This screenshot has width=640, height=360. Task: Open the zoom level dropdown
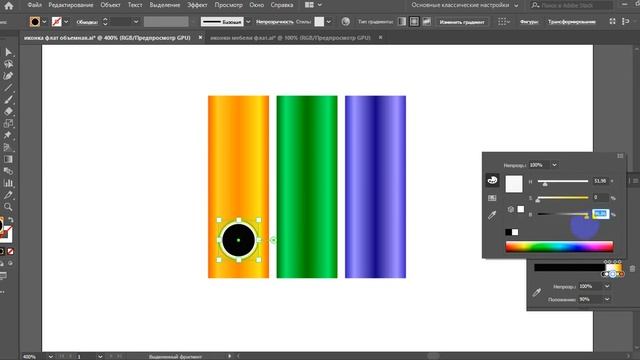tap(50, 357)
